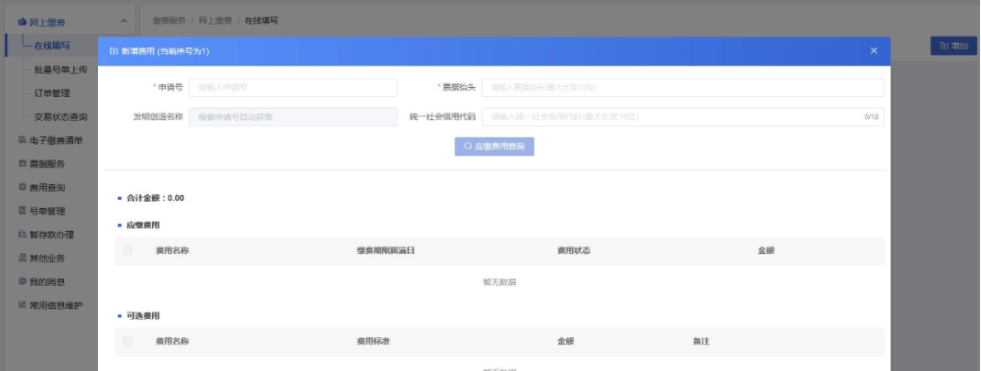Open 订单管理 submenu item
Viewport: 981px width, 371px height.
[52, 93]
